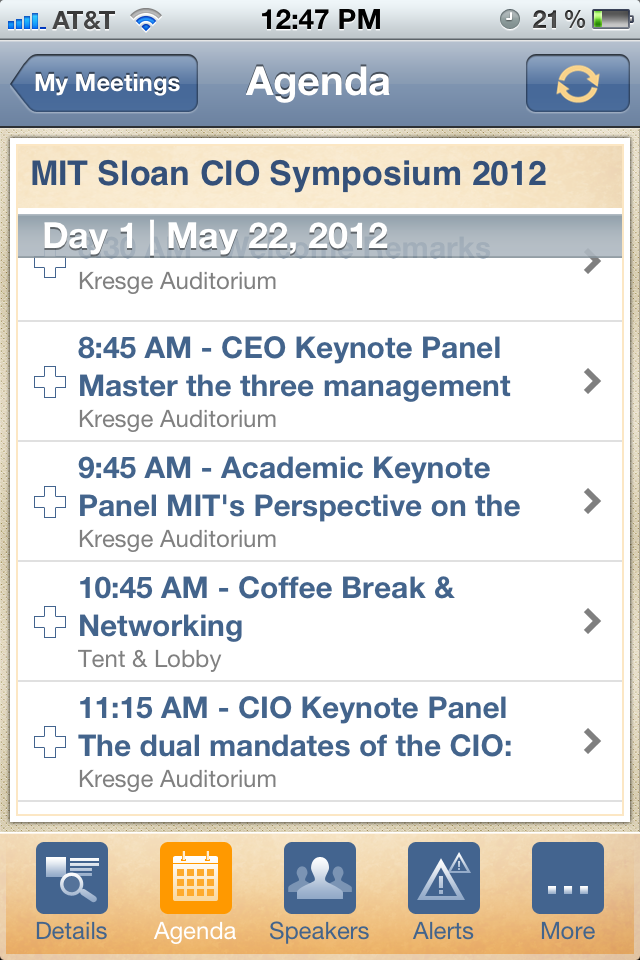Screen dimensions: 640x960
Task: Go back to My Meetings
Action: point(105,83)
